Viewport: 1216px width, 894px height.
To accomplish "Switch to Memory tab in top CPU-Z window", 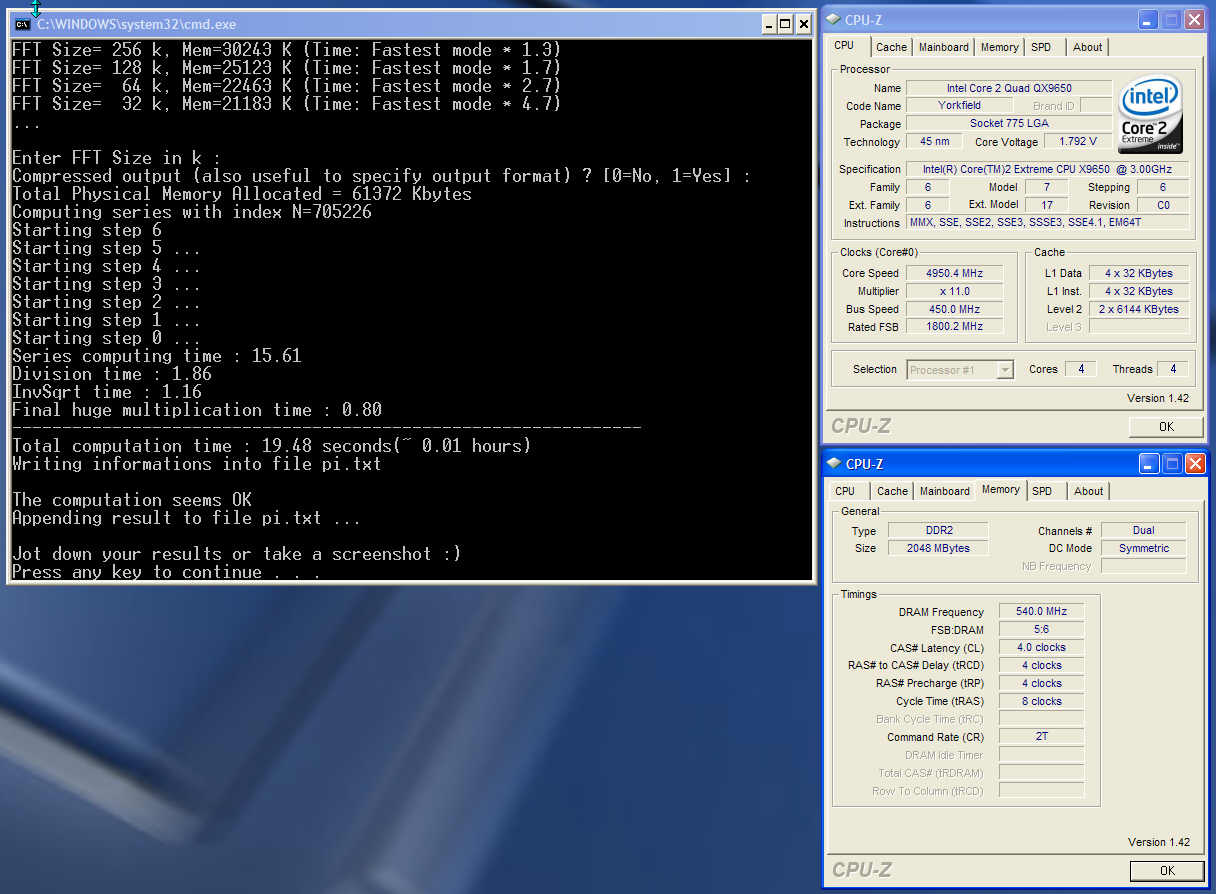I will coord(999,47).
